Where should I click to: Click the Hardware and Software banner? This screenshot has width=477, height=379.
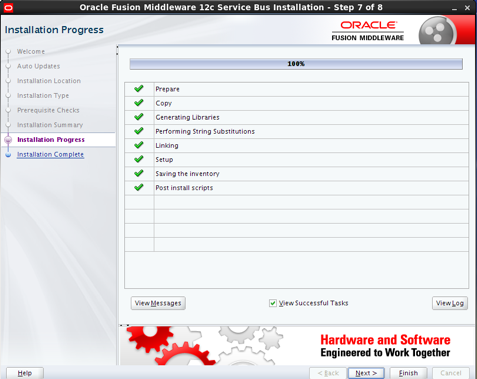tap(297, 346)
